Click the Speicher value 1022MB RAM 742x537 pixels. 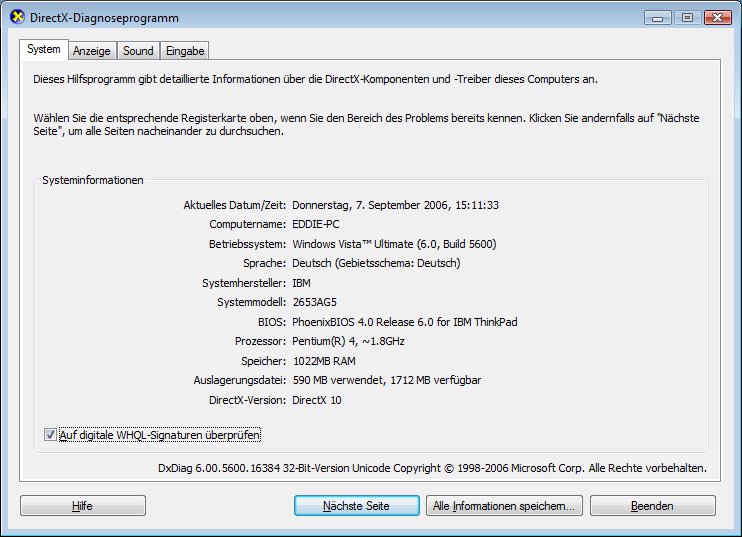[324, 361]
